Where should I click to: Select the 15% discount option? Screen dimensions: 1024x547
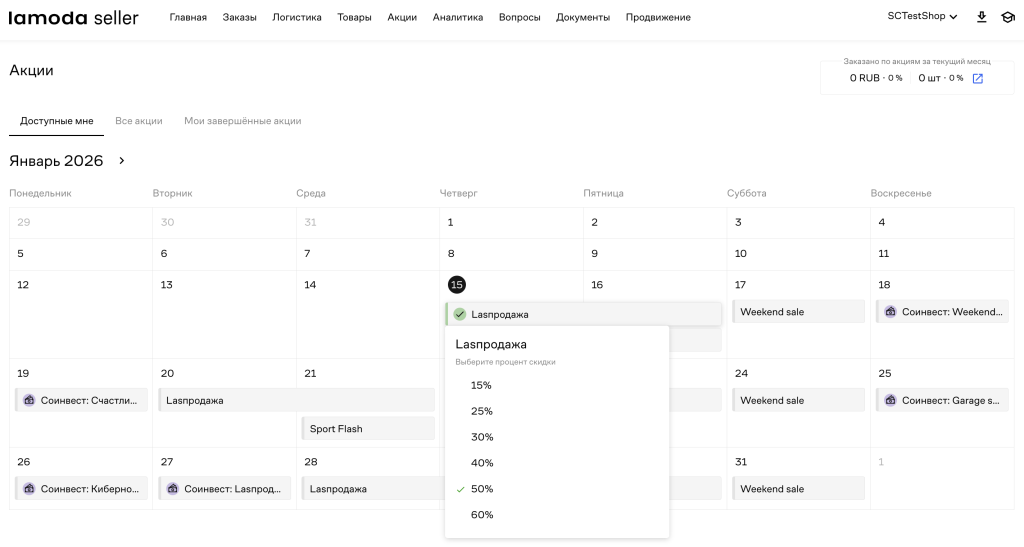tap(481, 385)
